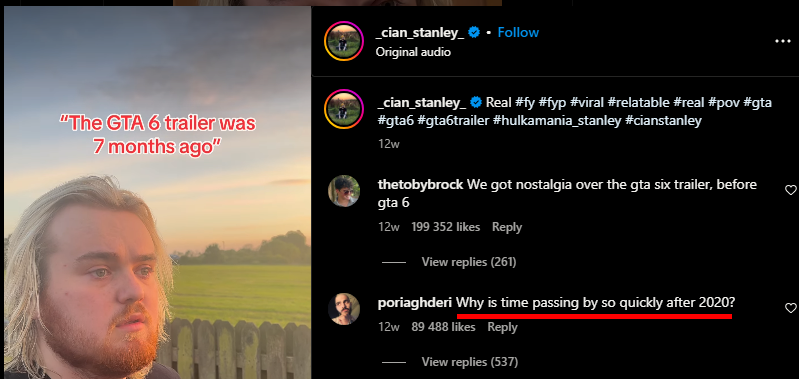Open poriaghderi's profile avatar

344,309
